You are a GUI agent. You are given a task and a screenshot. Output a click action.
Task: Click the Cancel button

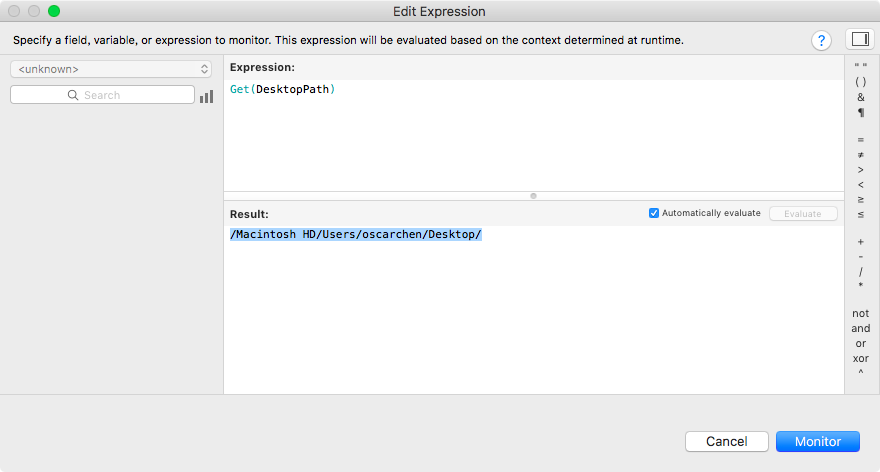tap(727, 442)
